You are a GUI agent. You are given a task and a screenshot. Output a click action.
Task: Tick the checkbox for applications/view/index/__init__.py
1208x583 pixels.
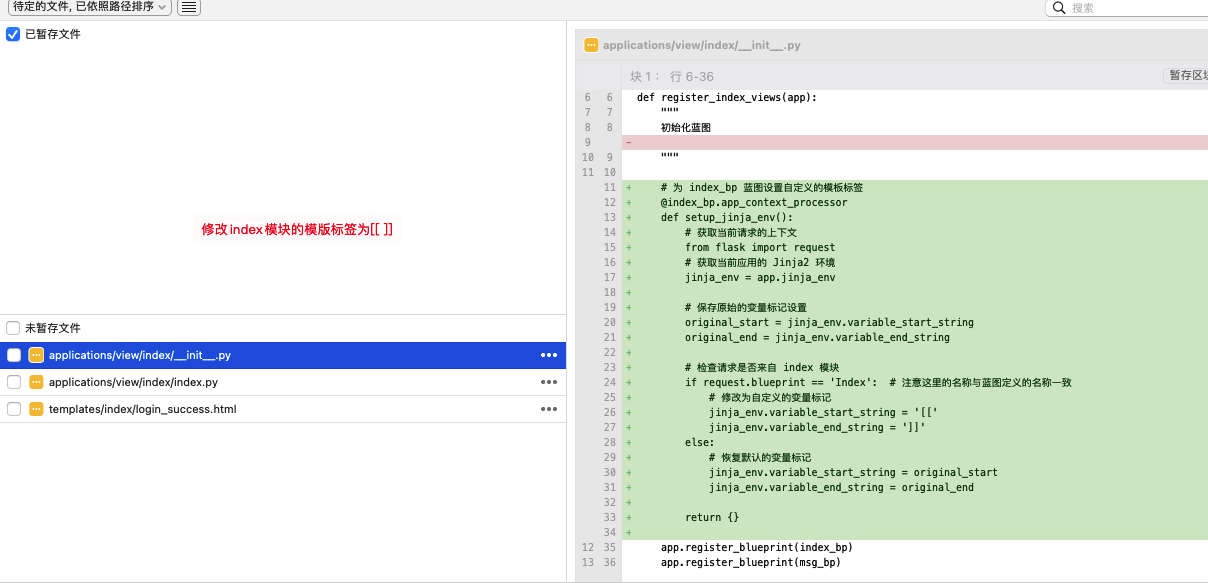(x=14, y=355)
